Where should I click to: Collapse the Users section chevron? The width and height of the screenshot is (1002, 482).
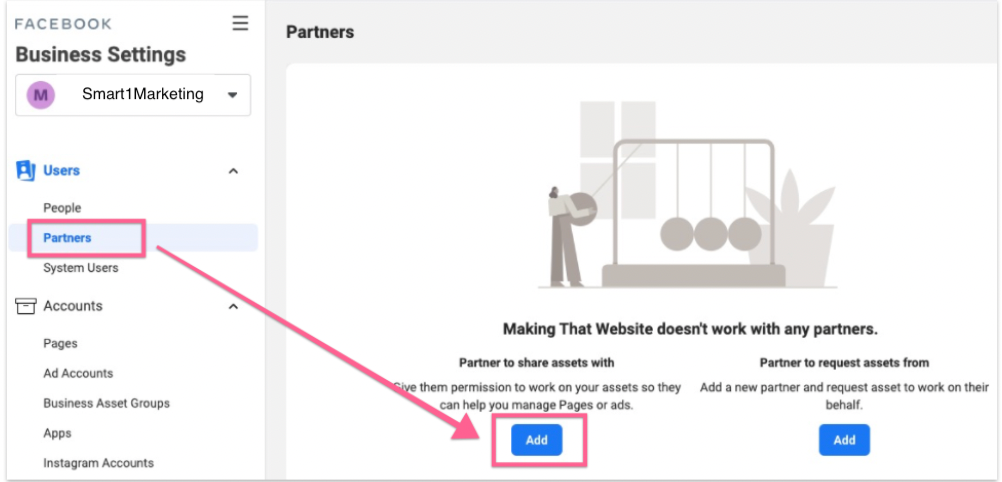(233, 171)
